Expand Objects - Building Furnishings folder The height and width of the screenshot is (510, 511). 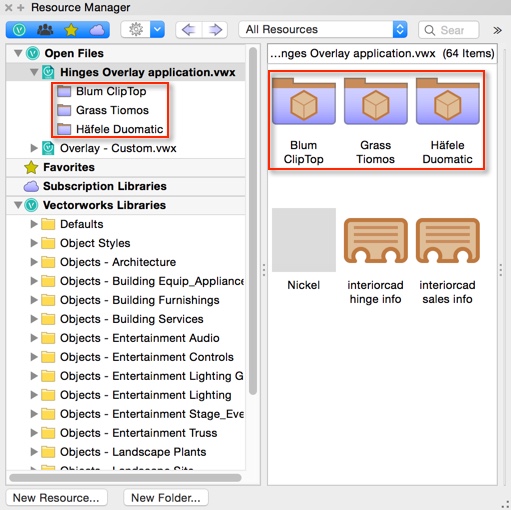pos(34,300)
